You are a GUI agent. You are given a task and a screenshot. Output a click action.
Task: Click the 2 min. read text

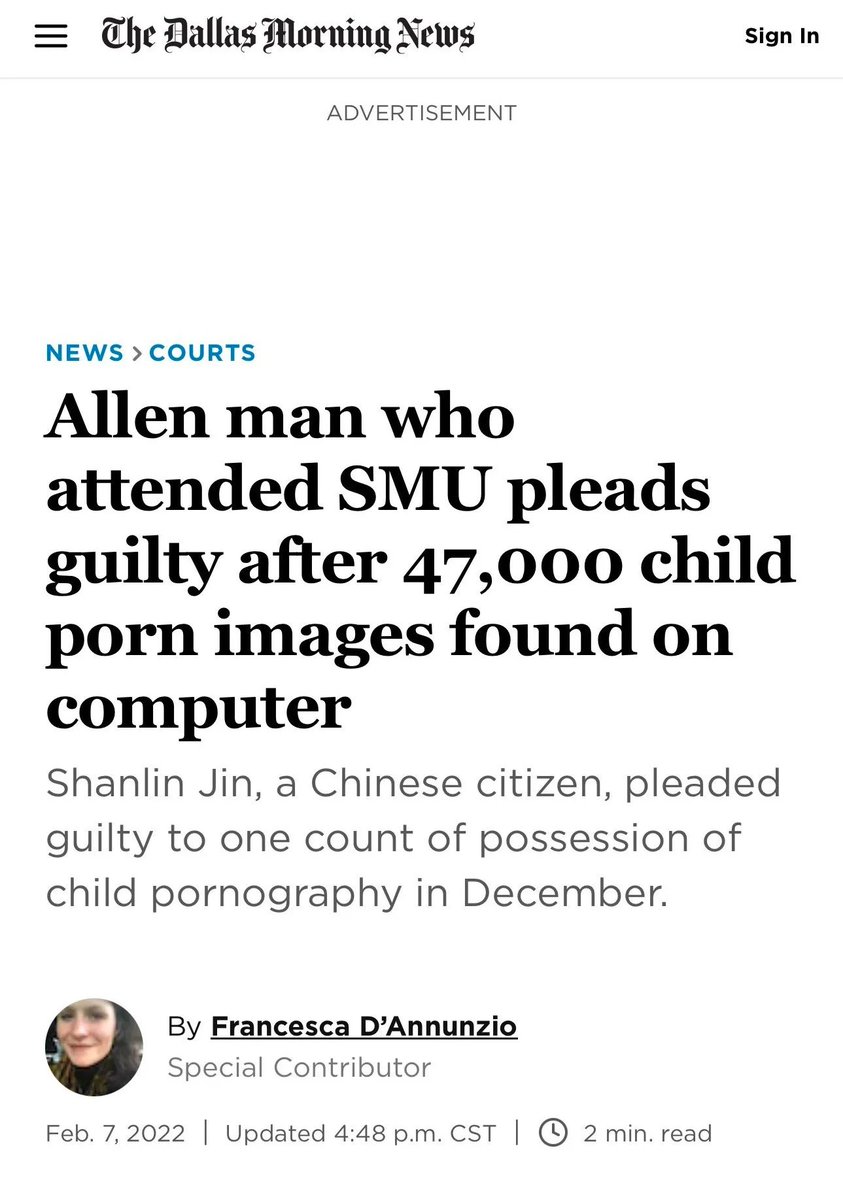coord(647,1133)
